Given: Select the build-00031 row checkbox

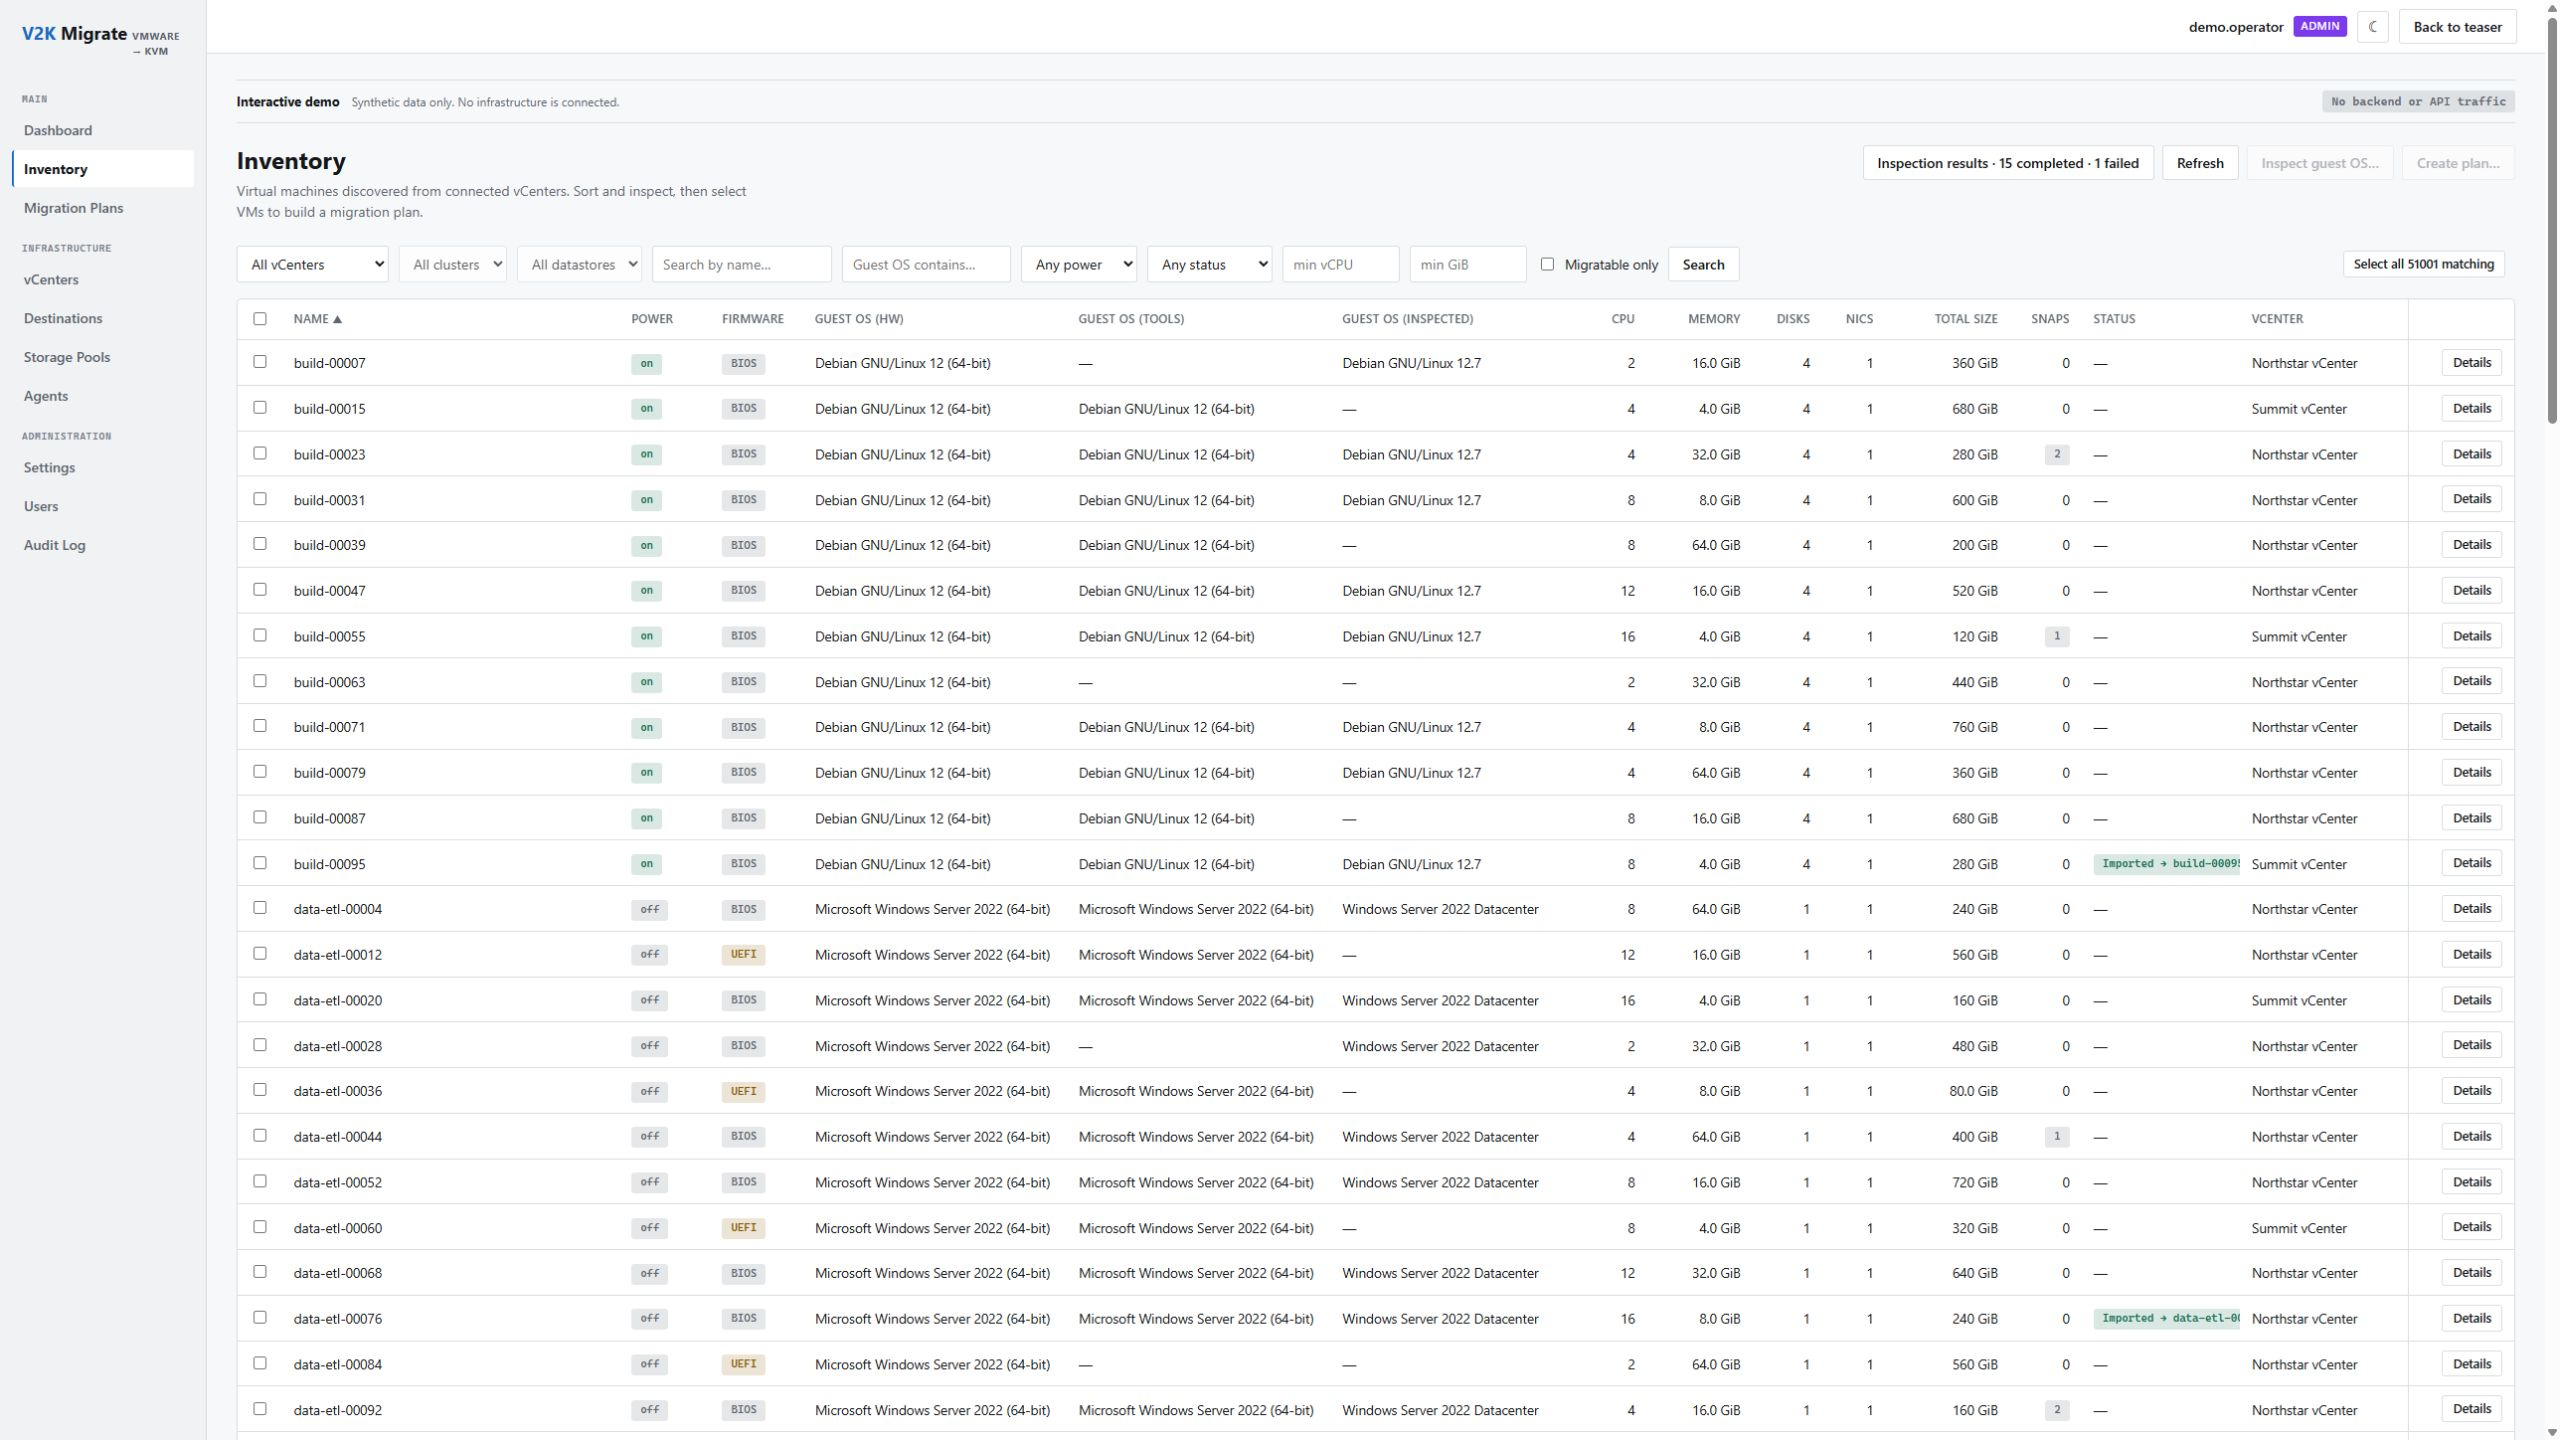Looking at the screenshot, I should (260, 499).
